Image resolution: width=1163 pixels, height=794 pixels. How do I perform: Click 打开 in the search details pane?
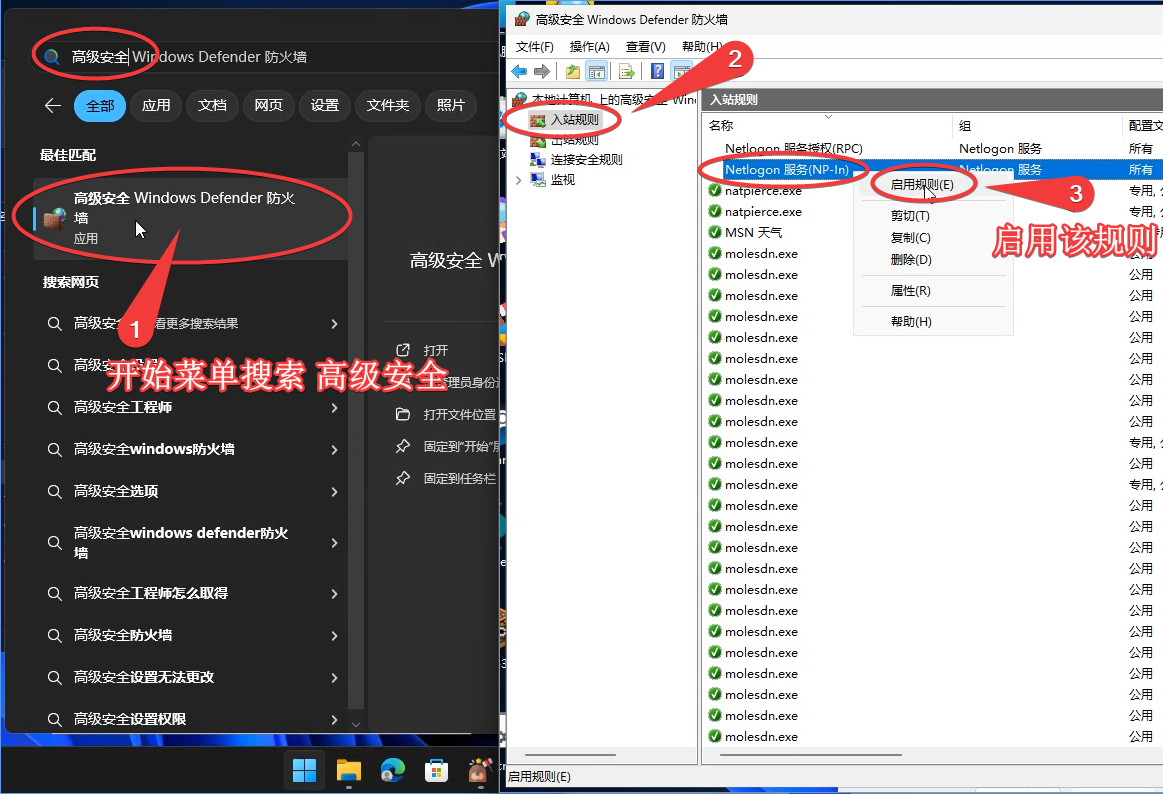[x=435, y=350]
